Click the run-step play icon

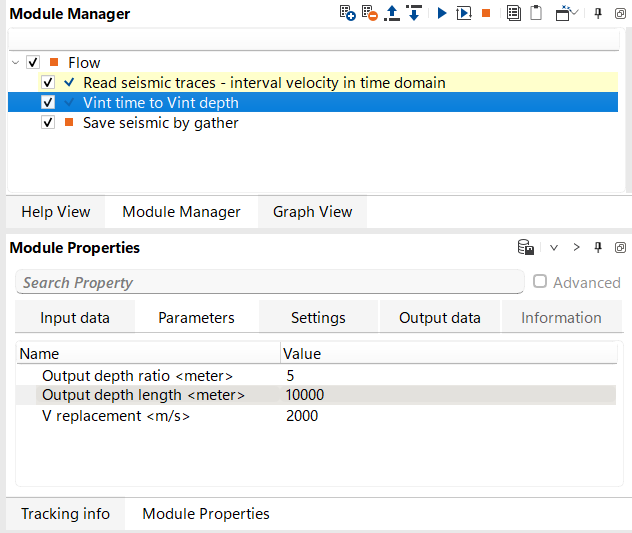464,14
